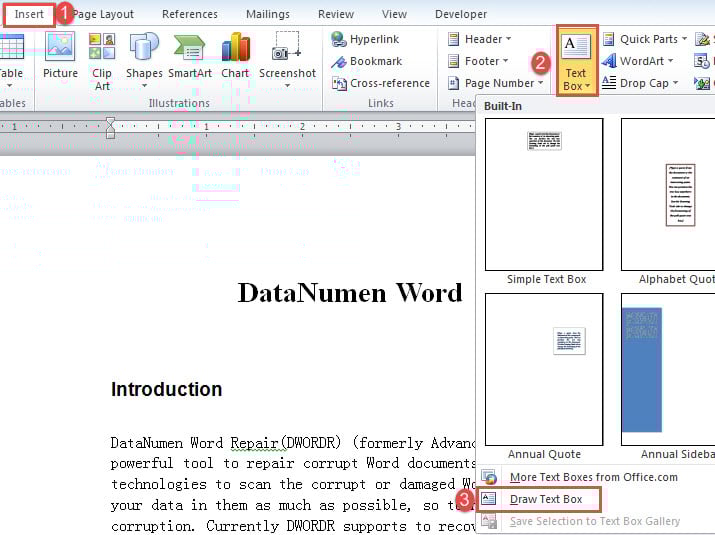The height and width of the screenshot is (535, 715).
Task: Open the References tab
Action: pos(190,14)
